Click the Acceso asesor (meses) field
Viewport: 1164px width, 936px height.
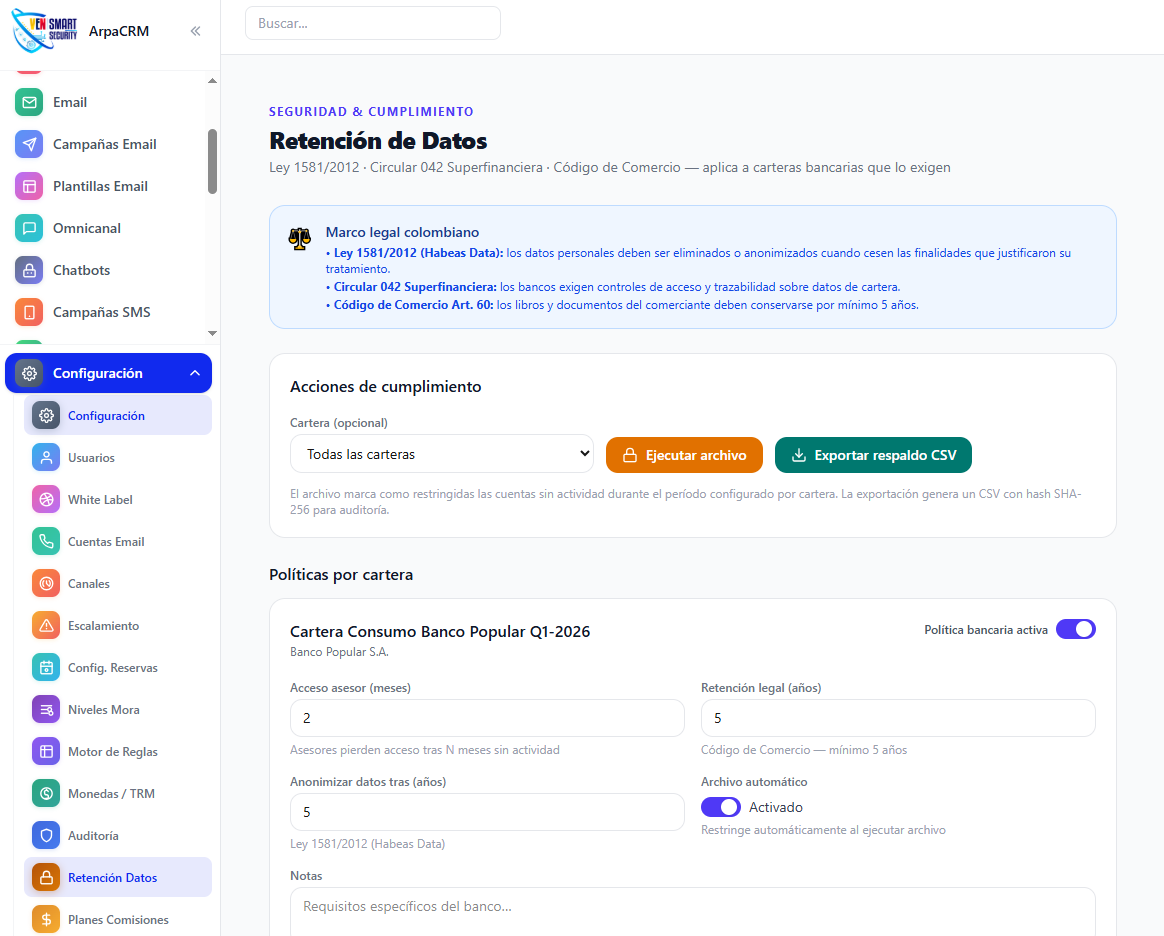point(487,718)
